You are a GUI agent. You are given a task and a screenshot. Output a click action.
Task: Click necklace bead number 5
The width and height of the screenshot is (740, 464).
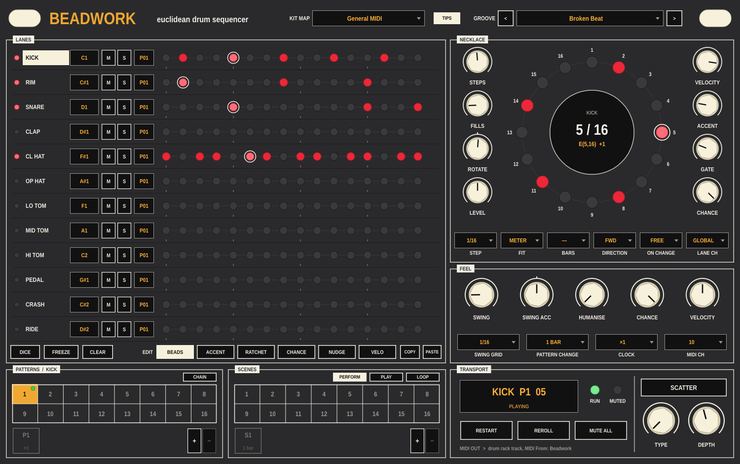point(662,132)
